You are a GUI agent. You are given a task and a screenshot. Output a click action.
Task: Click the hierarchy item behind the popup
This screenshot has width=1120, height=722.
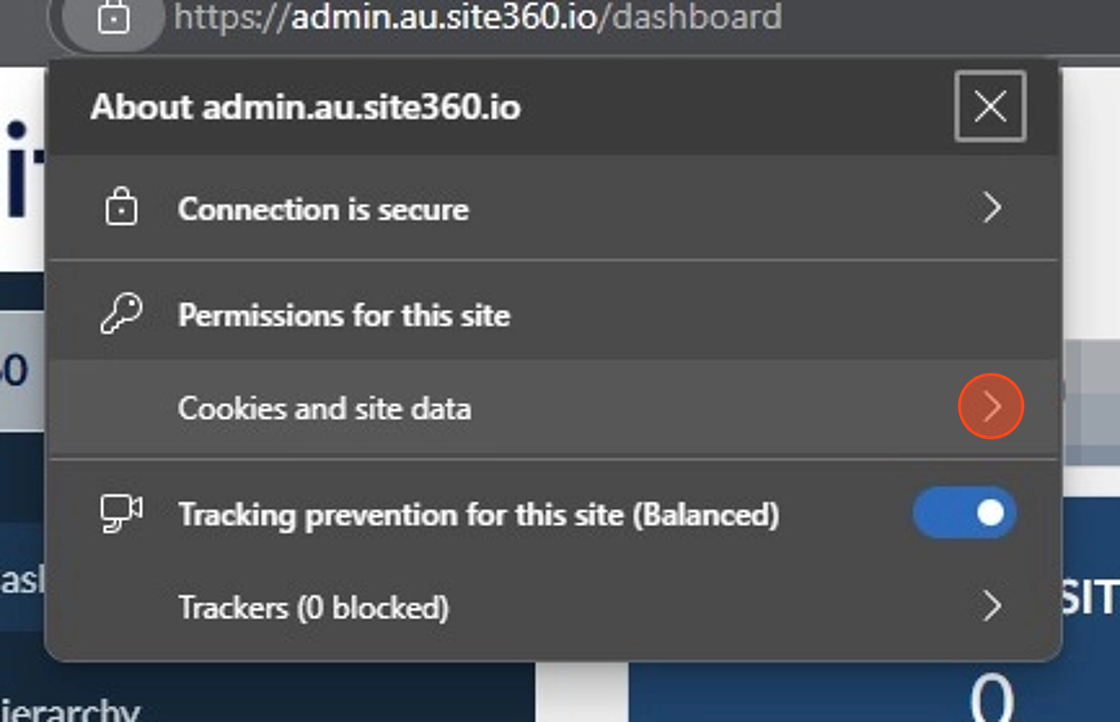(x=70, y=709)
